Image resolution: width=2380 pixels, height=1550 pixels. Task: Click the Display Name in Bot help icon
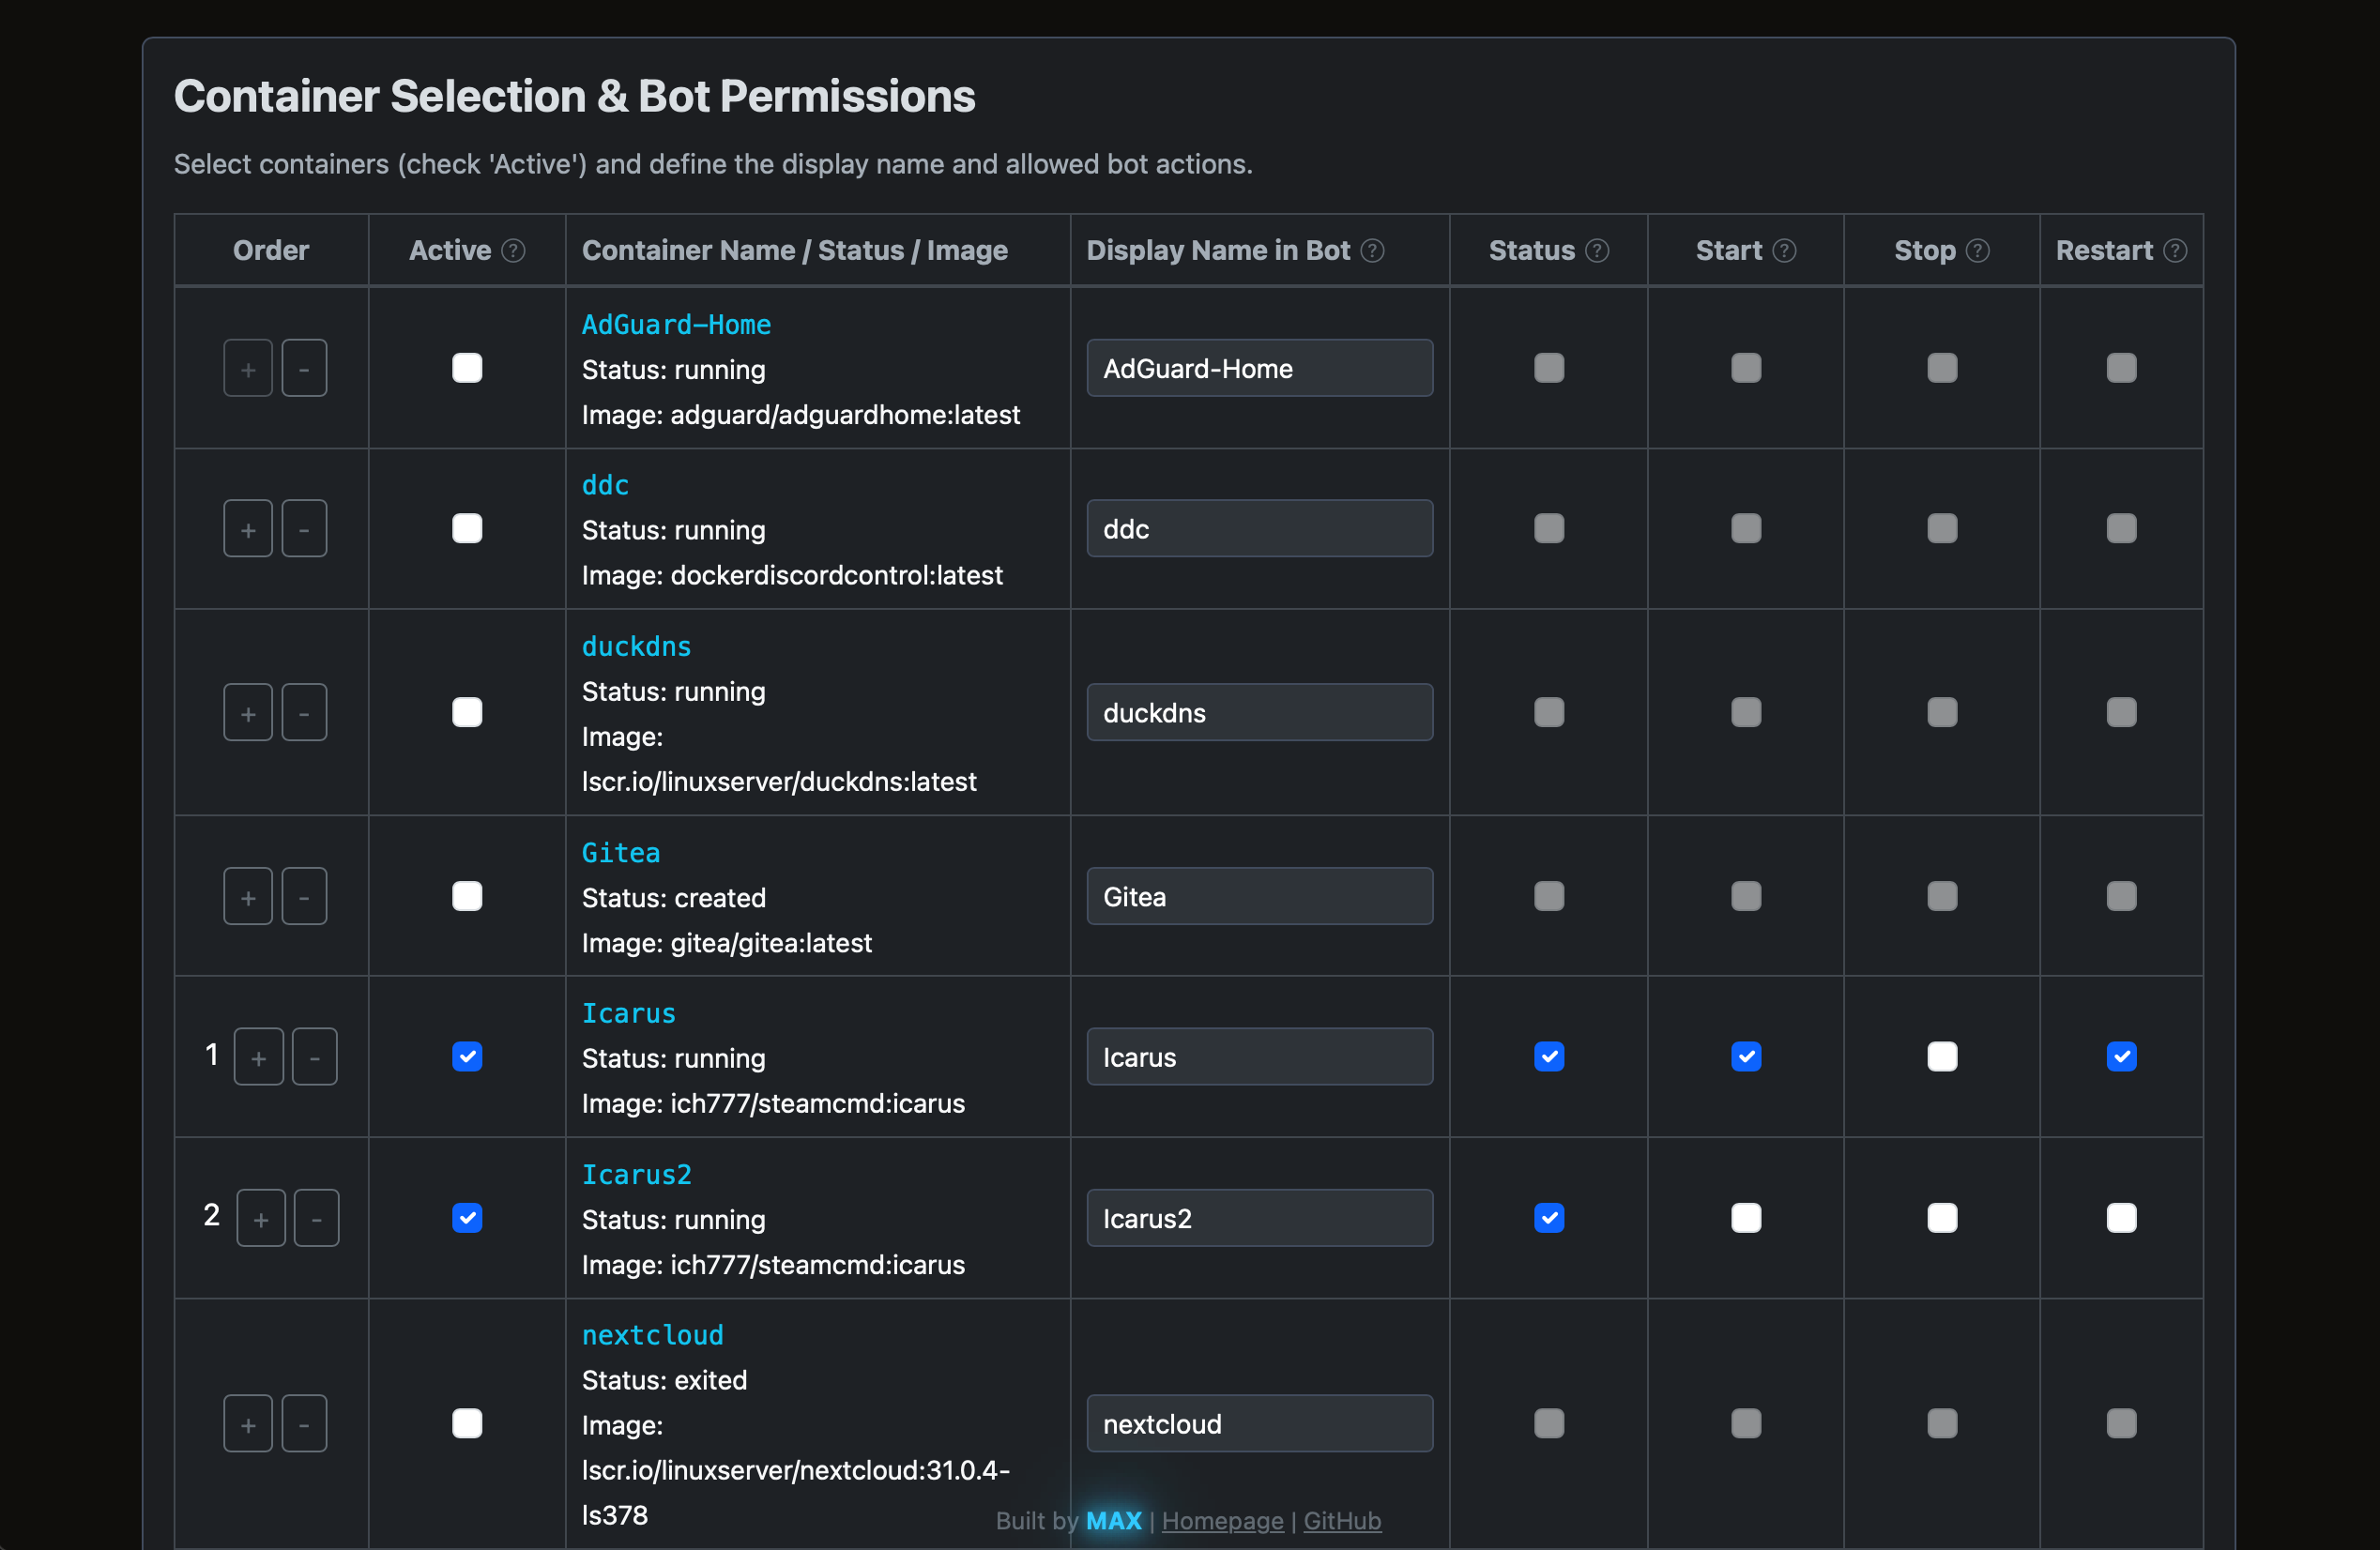1373,250
